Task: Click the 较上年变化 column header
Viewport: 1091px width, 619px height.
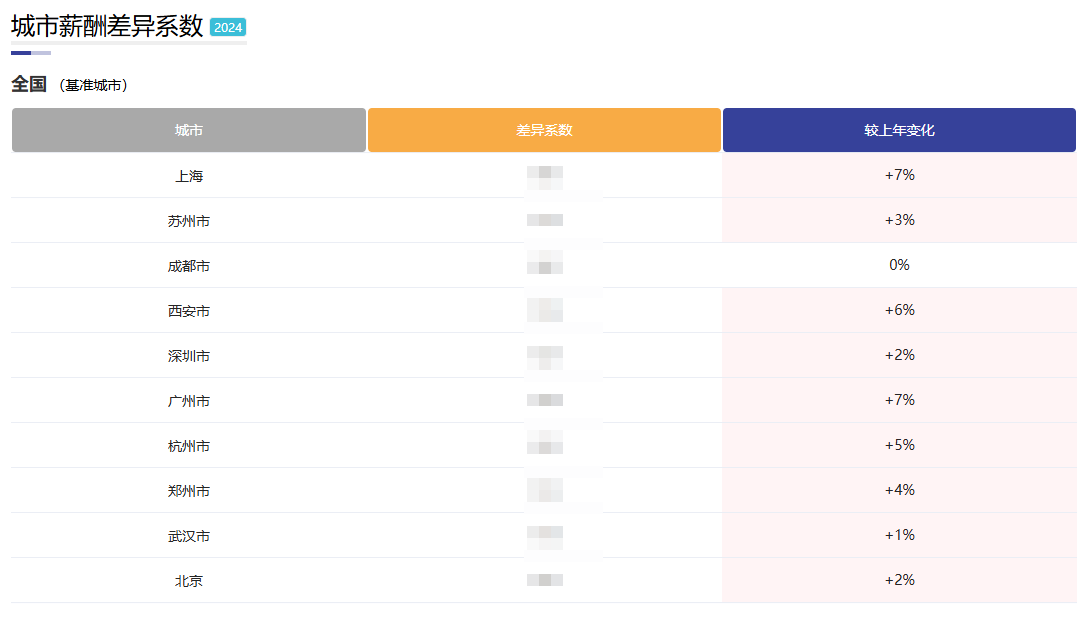Action: click(899, 130)
